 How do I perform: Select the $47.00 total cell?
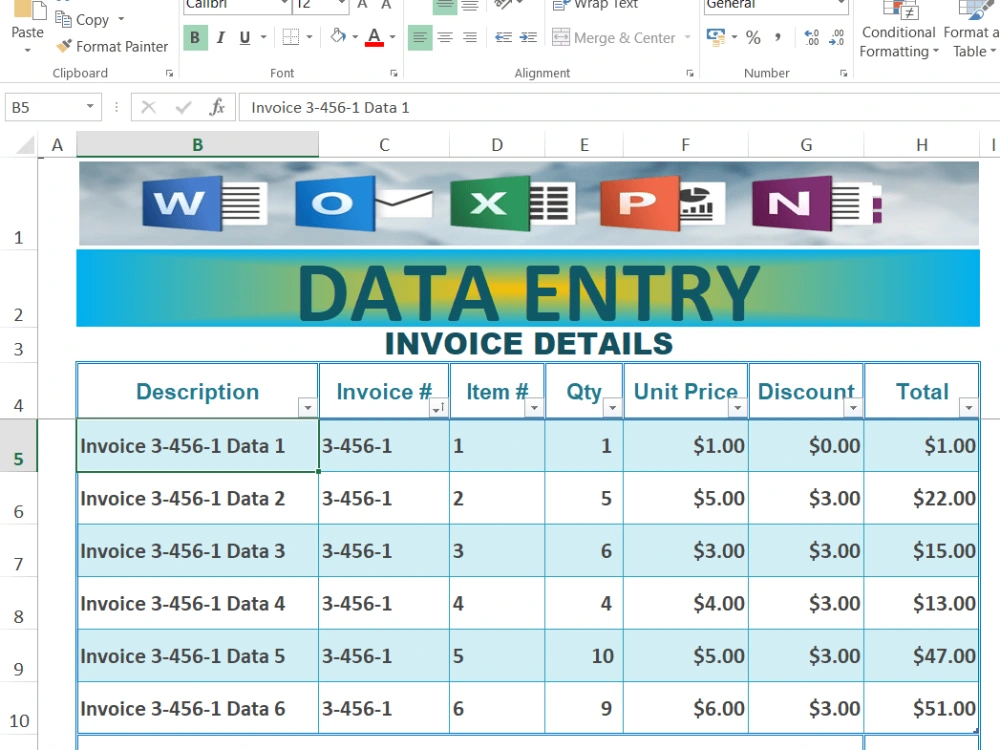click(x=922, y=656)
